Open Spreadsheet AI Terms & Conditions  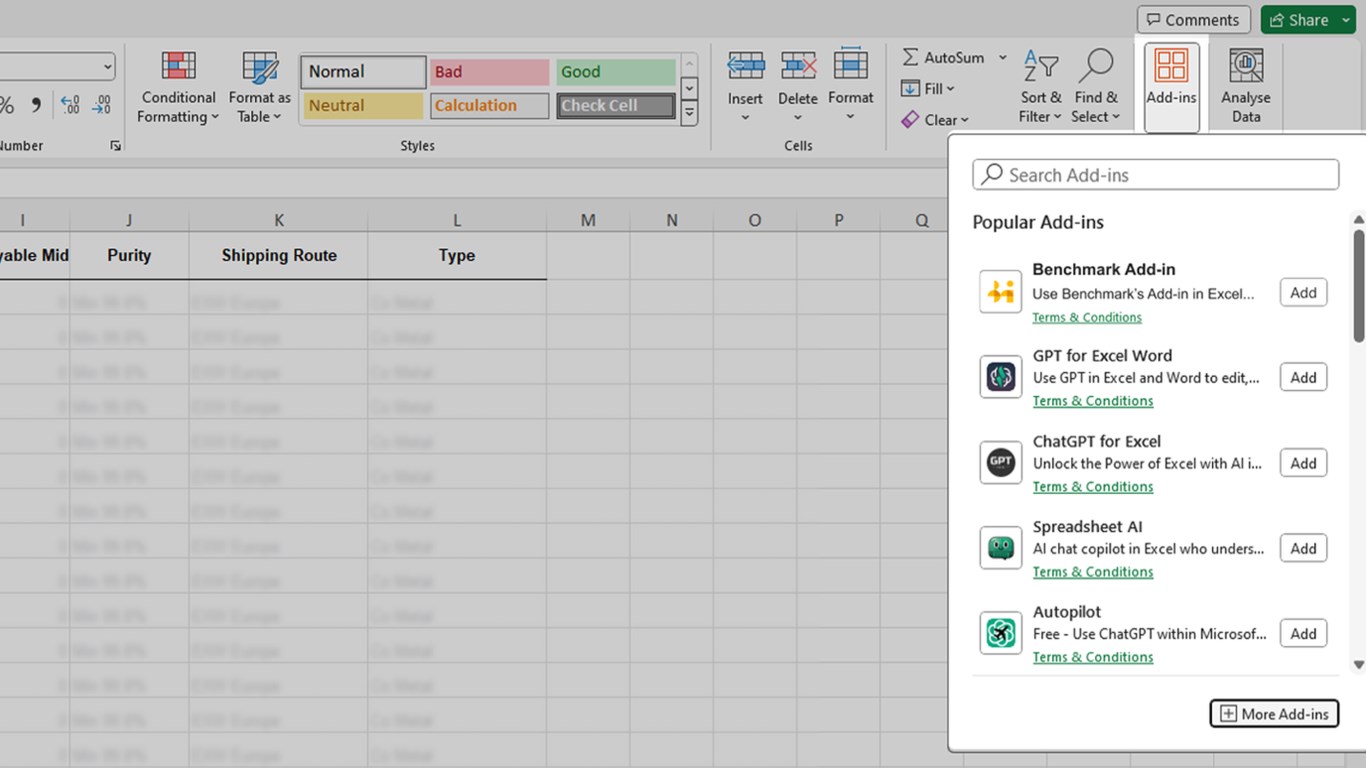click(x=1093, y=572)
